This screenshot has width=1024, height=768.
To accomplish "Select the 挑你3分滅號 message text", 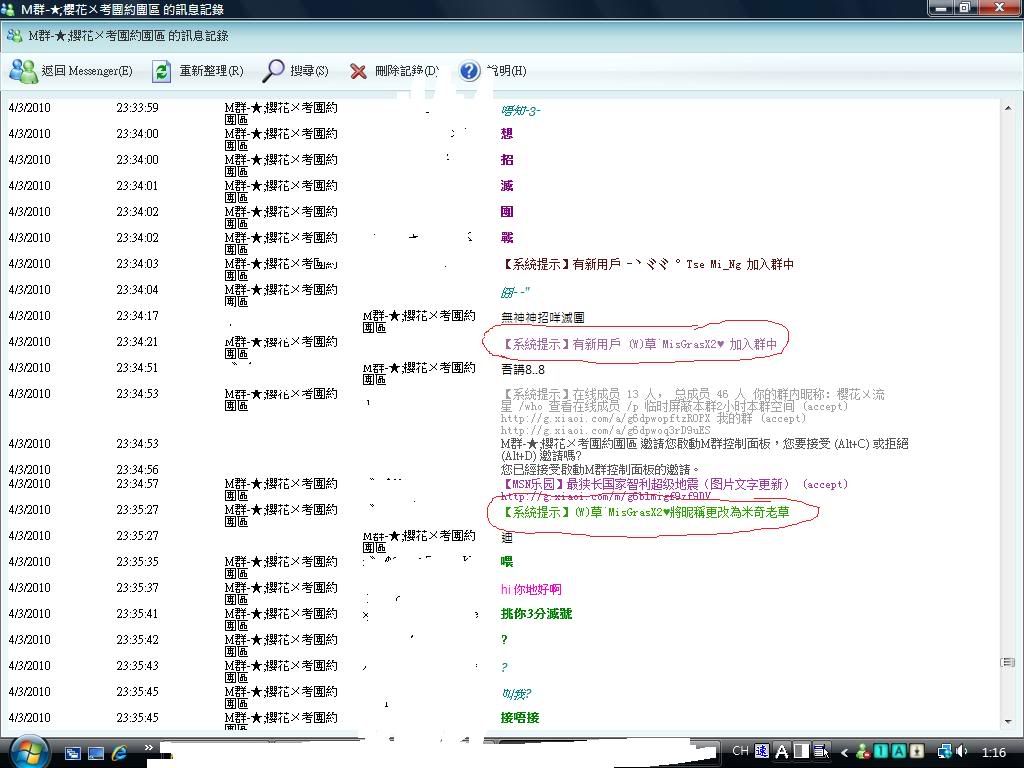I will (536, 614).
